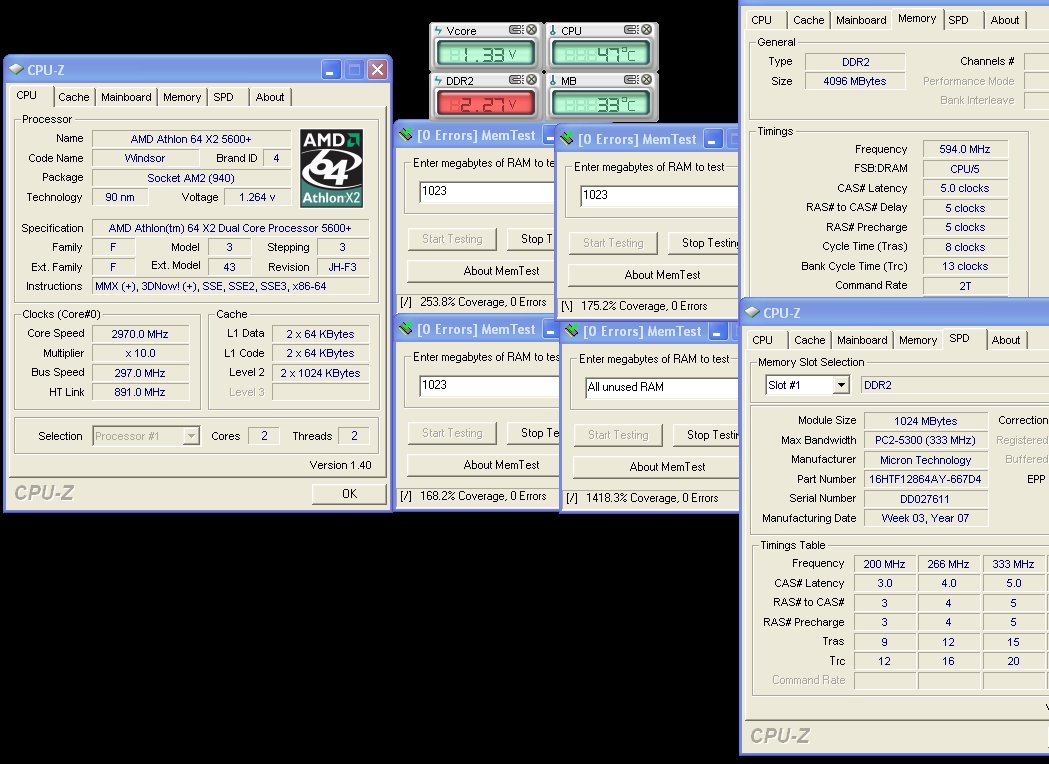This screenshot has width=1049, height=764.
Task: Open Memory tab in CPU-Z processor window
Action: [182, 97]
